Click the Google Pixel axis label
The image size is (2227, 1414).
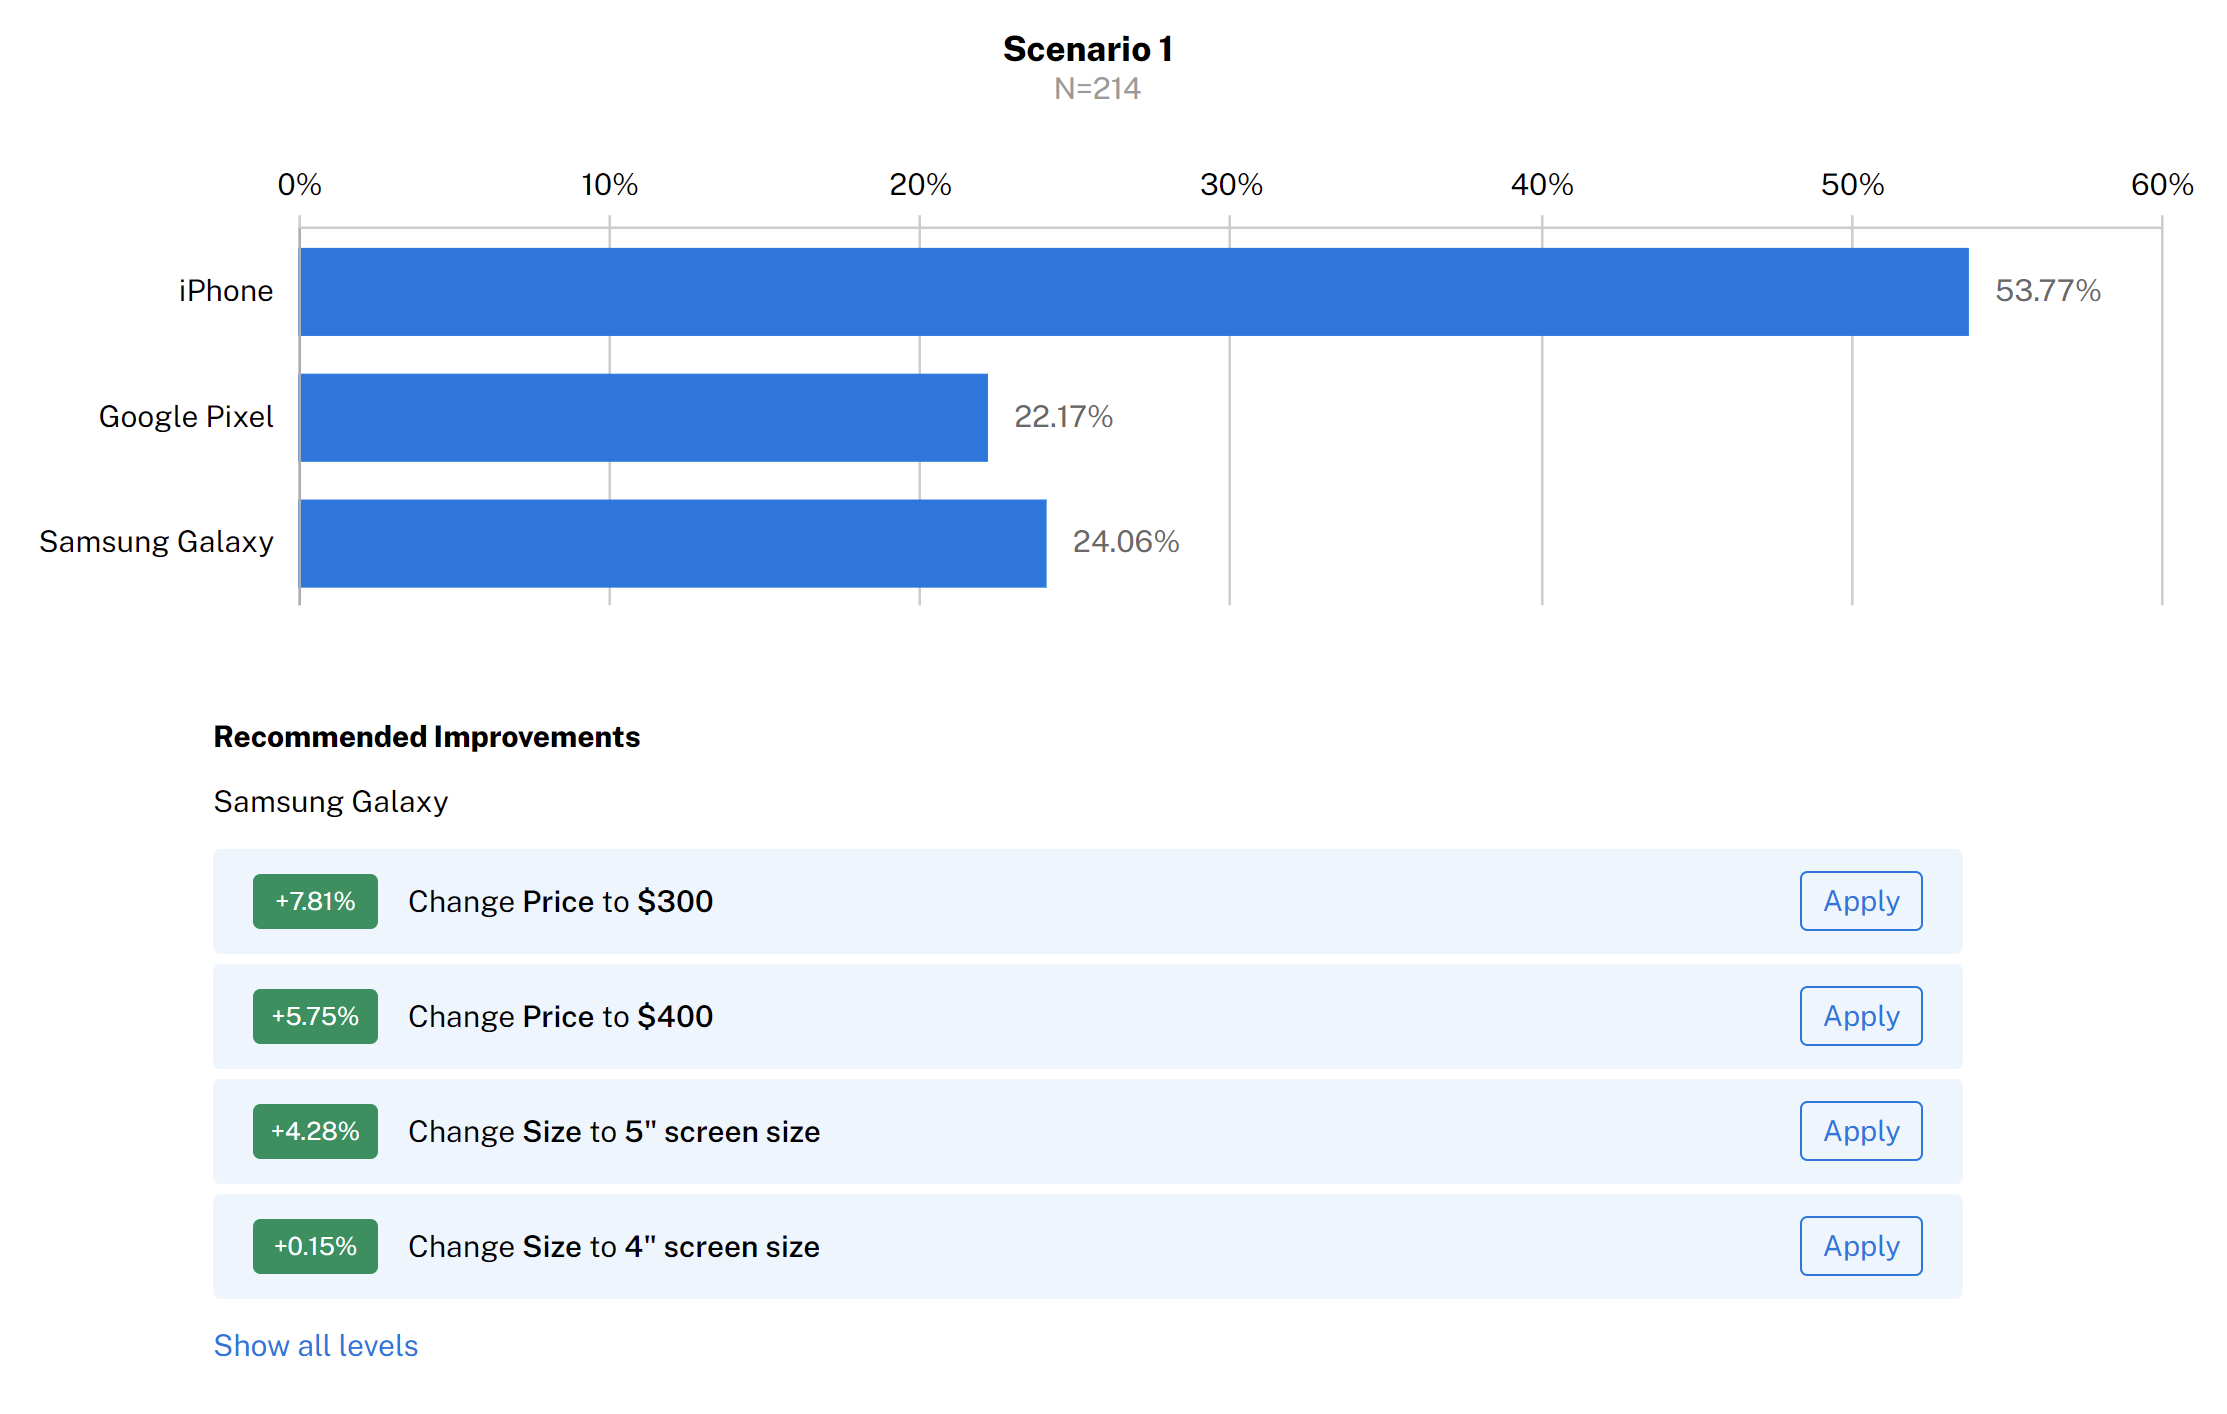(186, 417)
